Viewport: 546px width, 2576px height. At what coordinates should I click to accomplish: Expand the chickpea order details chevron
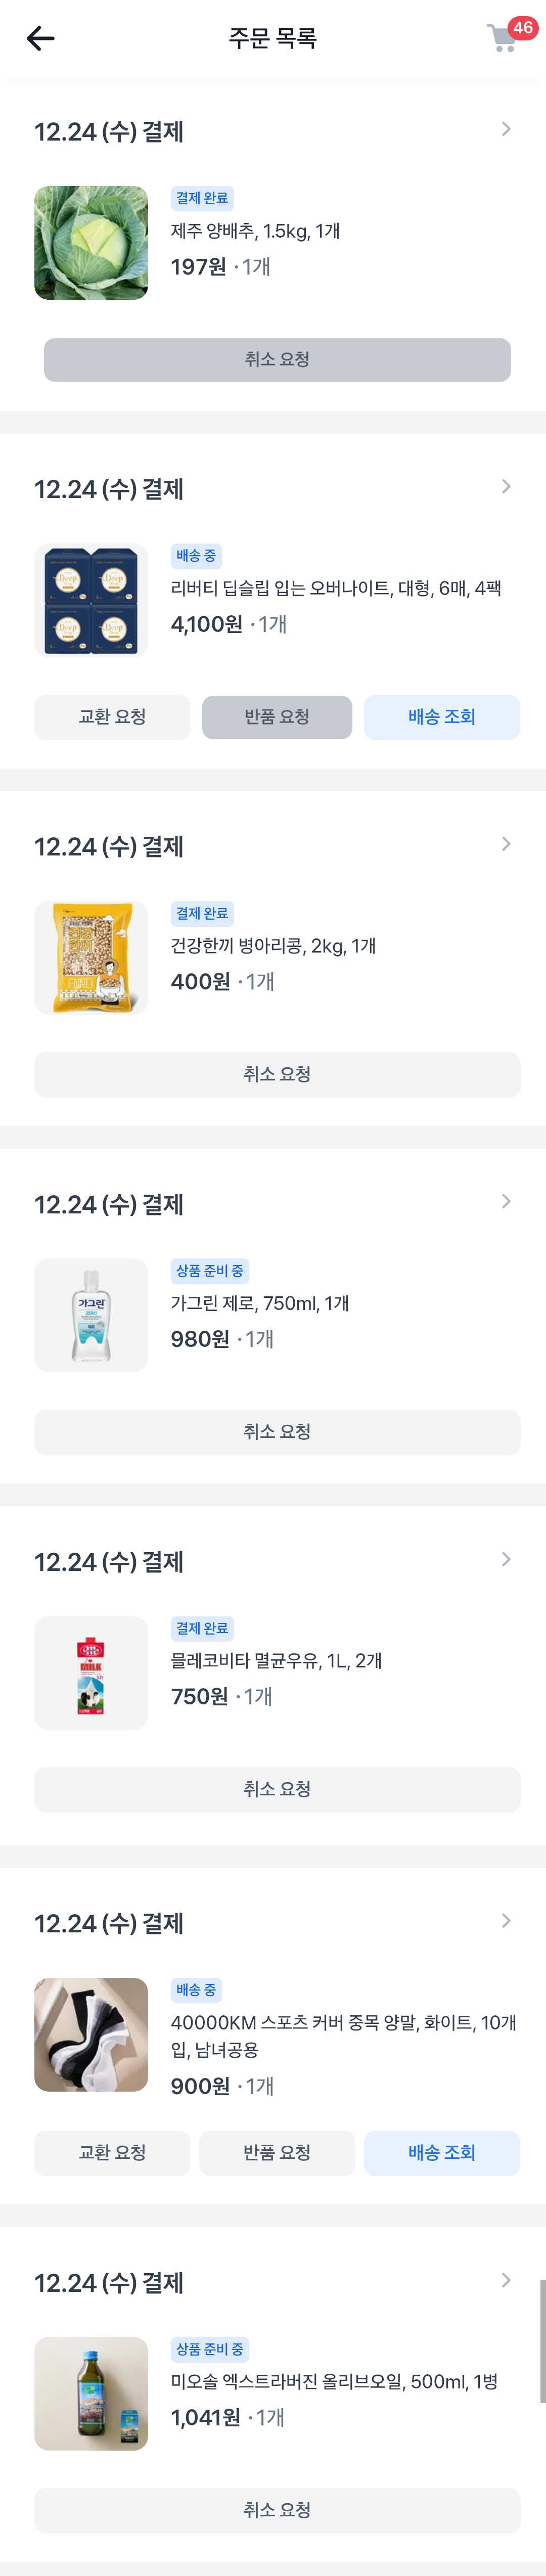click(x=506, y=844)
